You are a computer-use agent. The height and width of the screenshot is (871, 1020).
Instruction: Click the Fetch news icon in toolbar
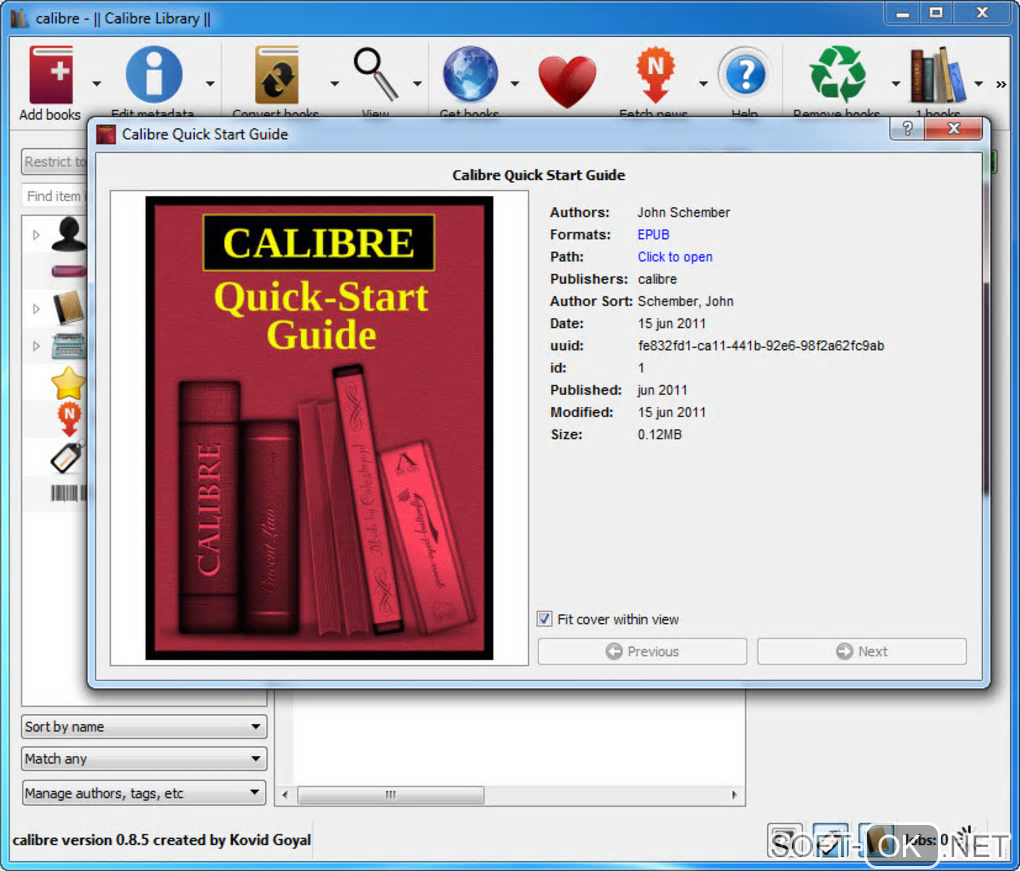(655, 74)
